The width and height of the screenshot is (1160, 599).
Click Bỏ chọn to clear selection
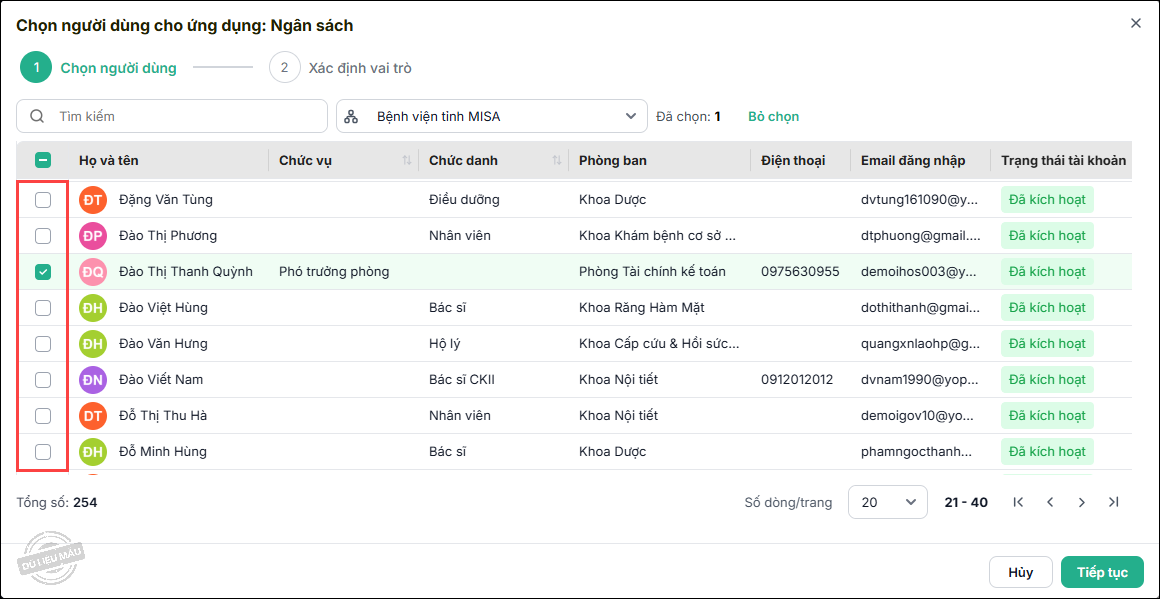coord(773,116)
